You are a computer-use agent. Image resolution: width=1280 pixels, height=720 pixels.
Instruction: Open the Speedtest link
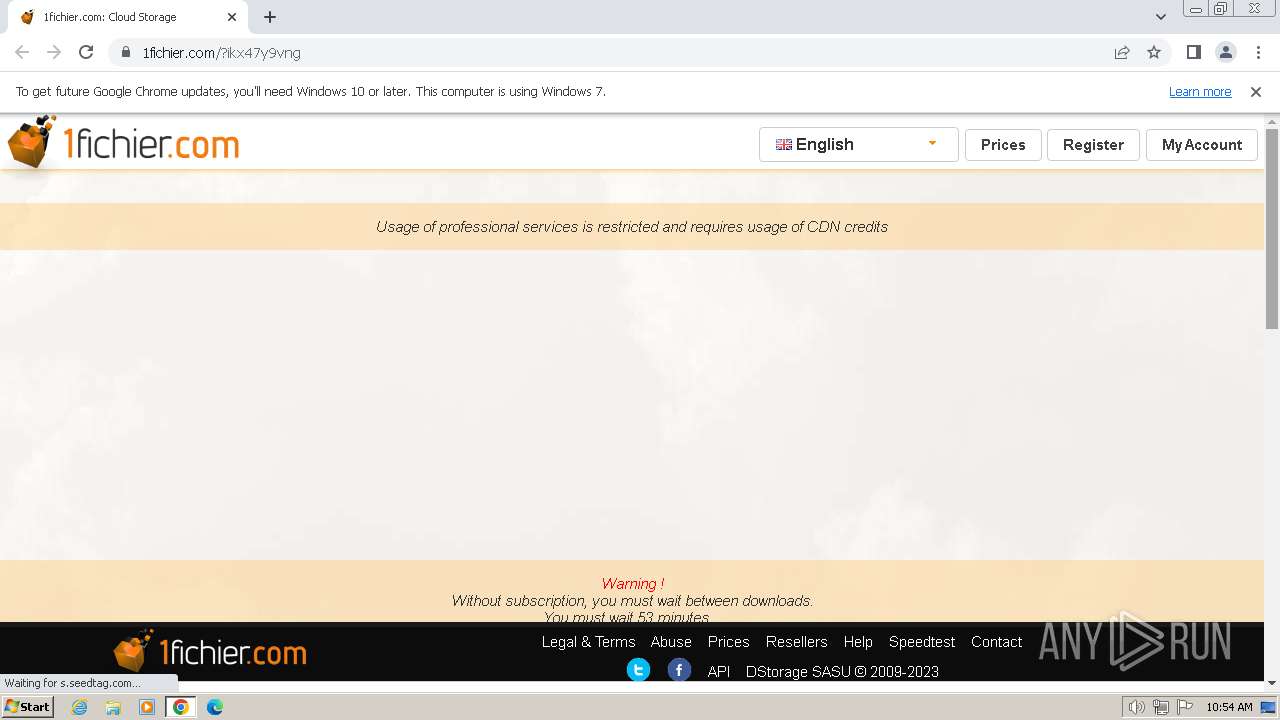point(922,642)
